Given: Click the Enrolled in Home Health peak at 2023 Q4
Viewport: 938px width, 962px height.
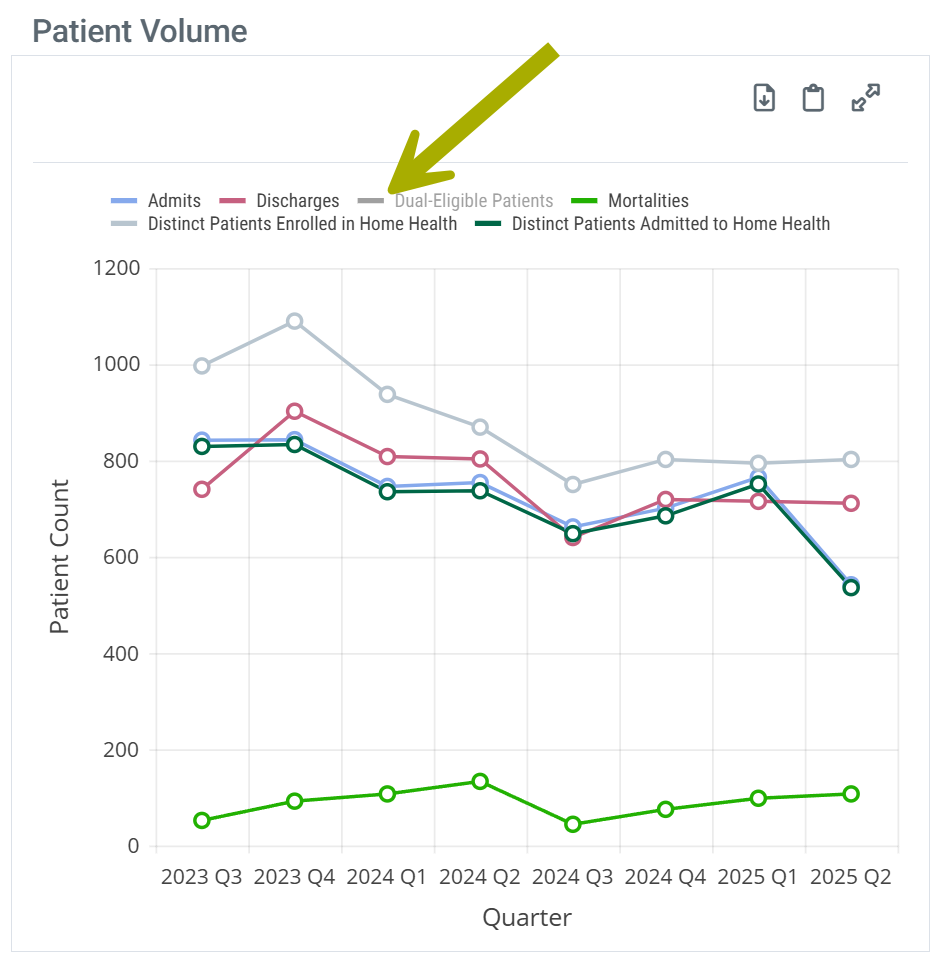Looking at the screenshot, I should (x=295, y=321).
